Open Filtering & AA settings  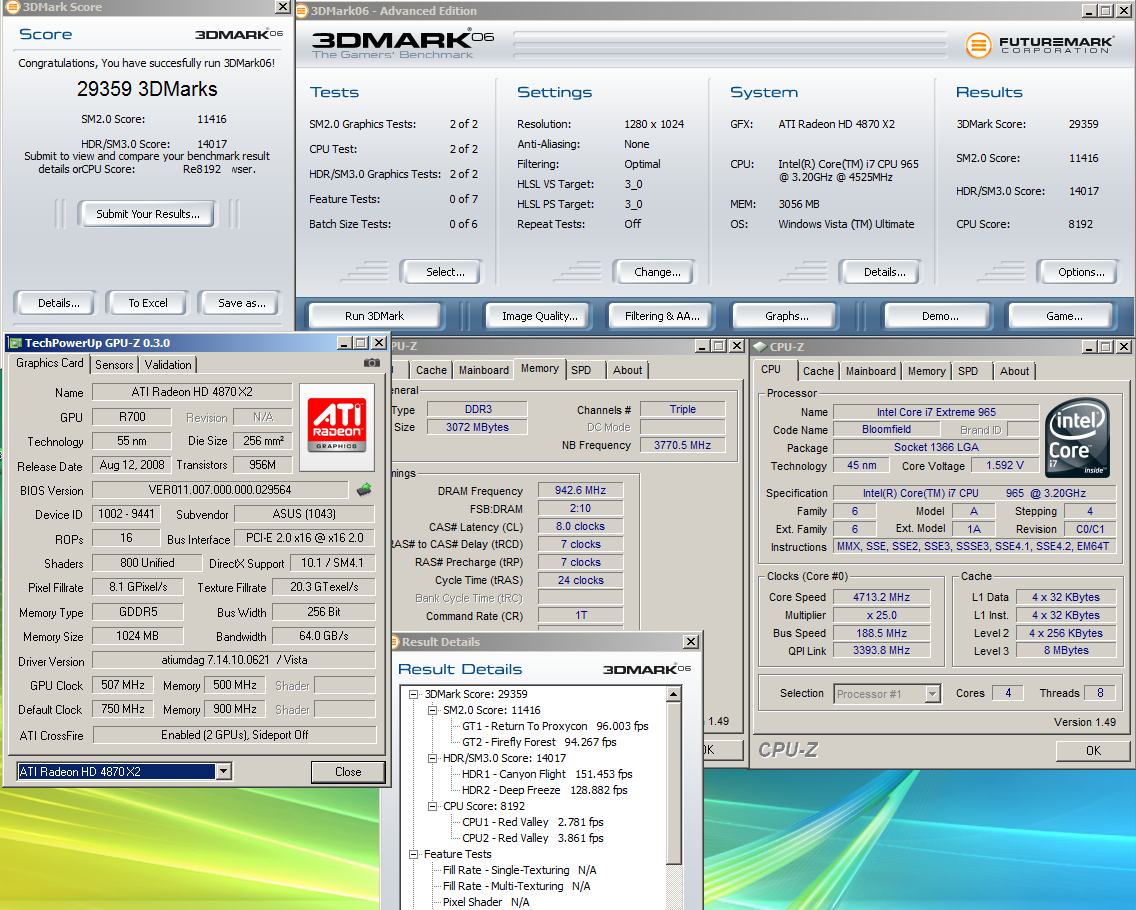click(662, 316)
